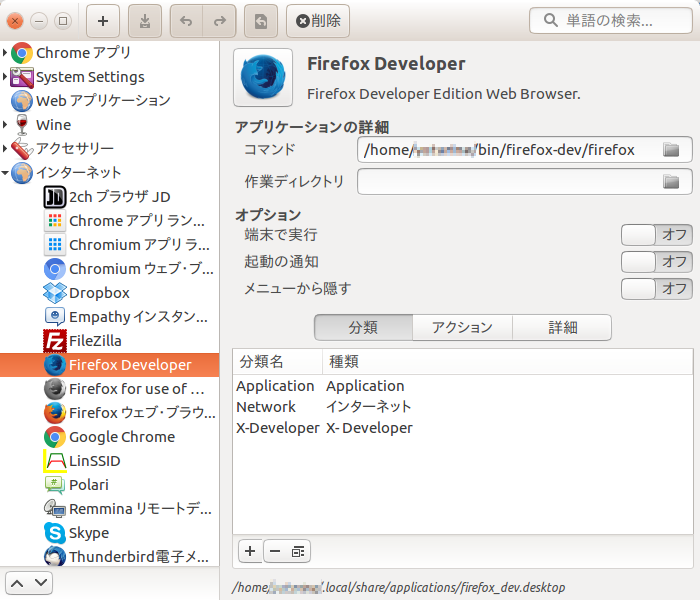Add a new launcher with the plus toolbar button
The width and height of the screenshot is (700, 600).
[103, 21]
